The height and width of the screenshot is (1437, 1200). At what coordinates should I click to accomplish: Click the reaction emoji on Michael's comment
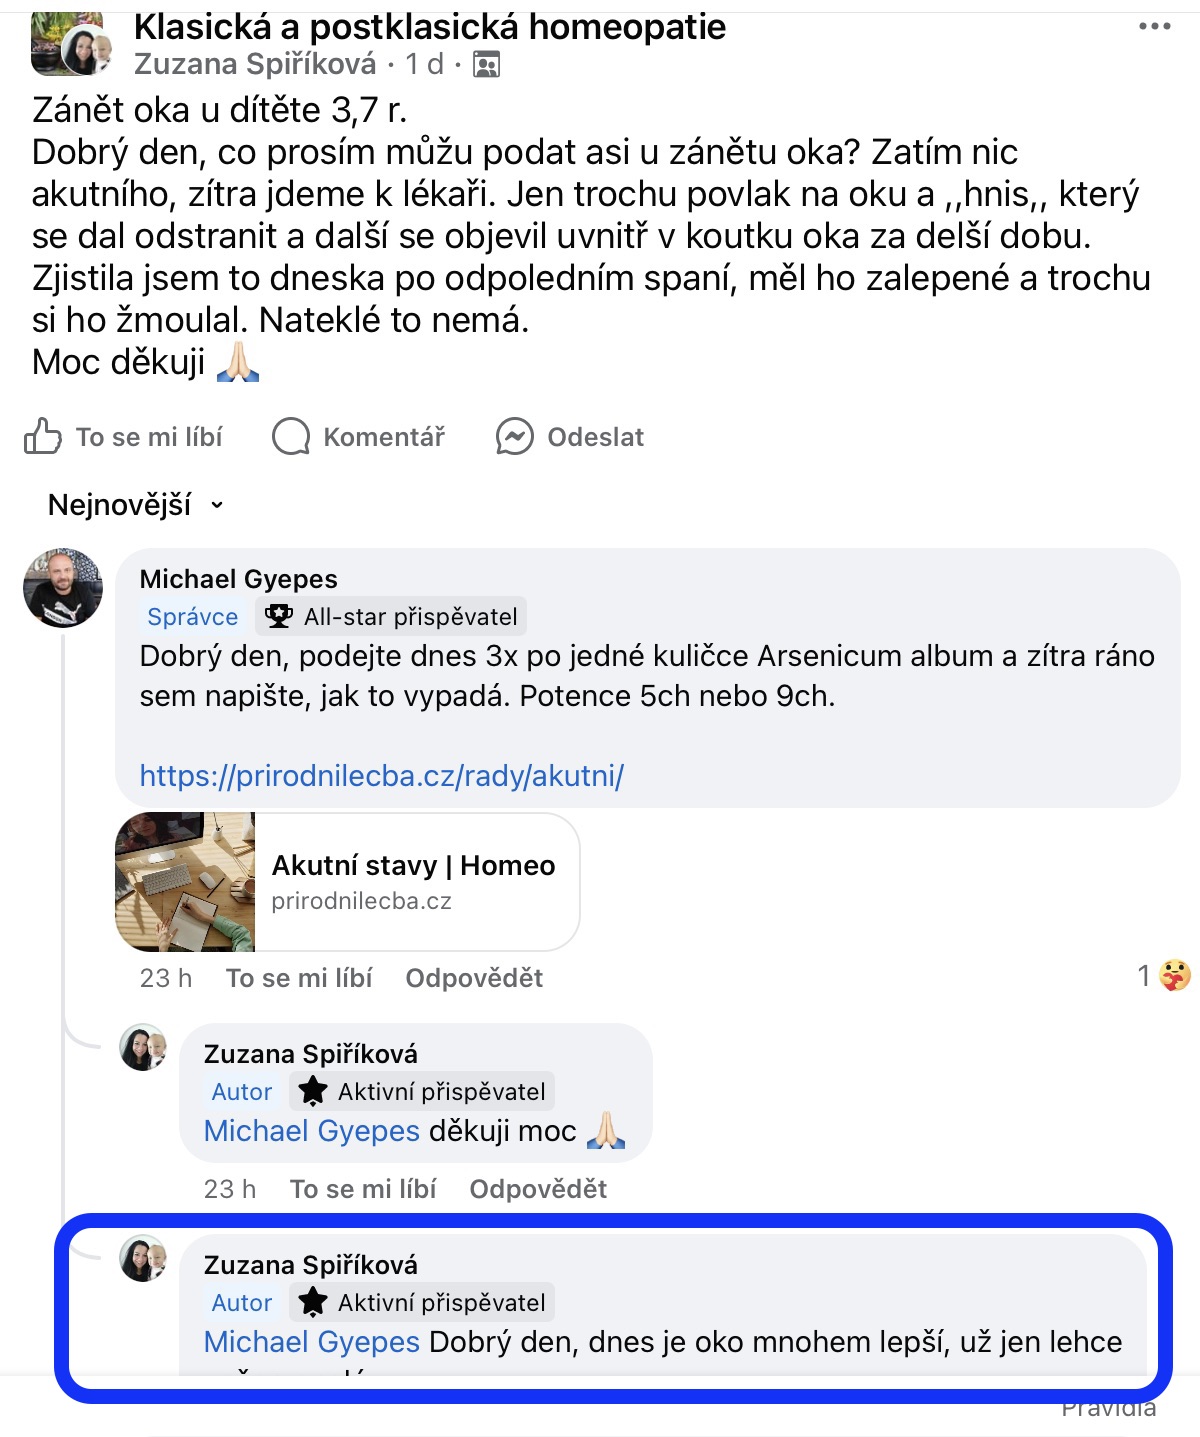[x=1175, y=975]
